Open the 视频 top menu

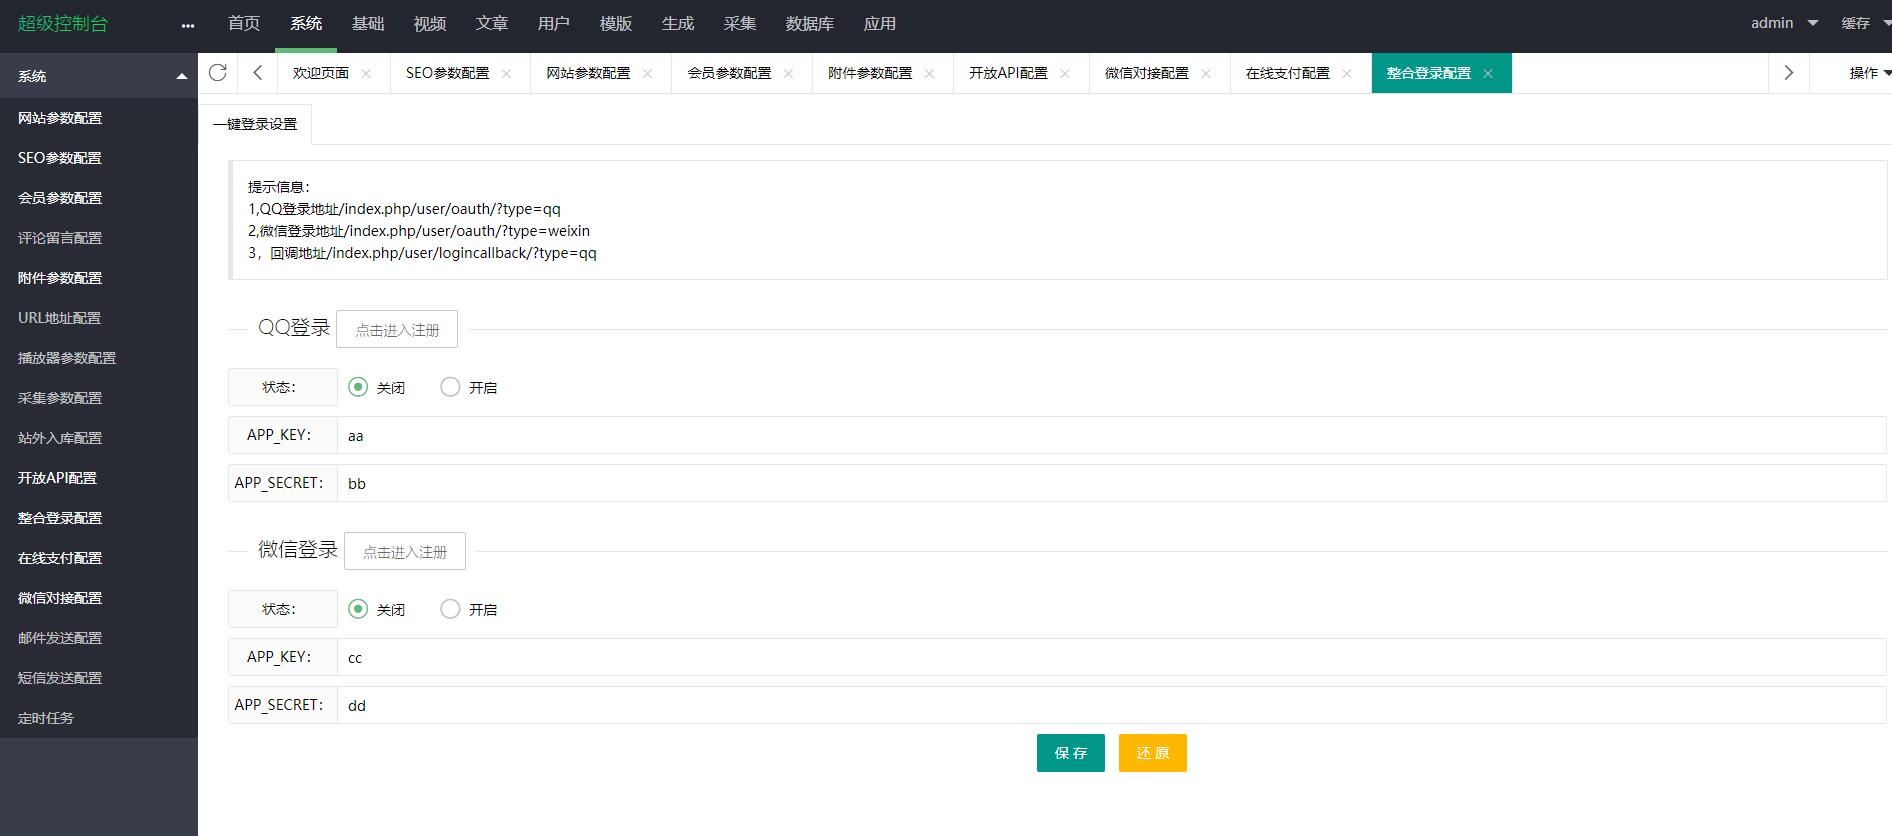430,24
